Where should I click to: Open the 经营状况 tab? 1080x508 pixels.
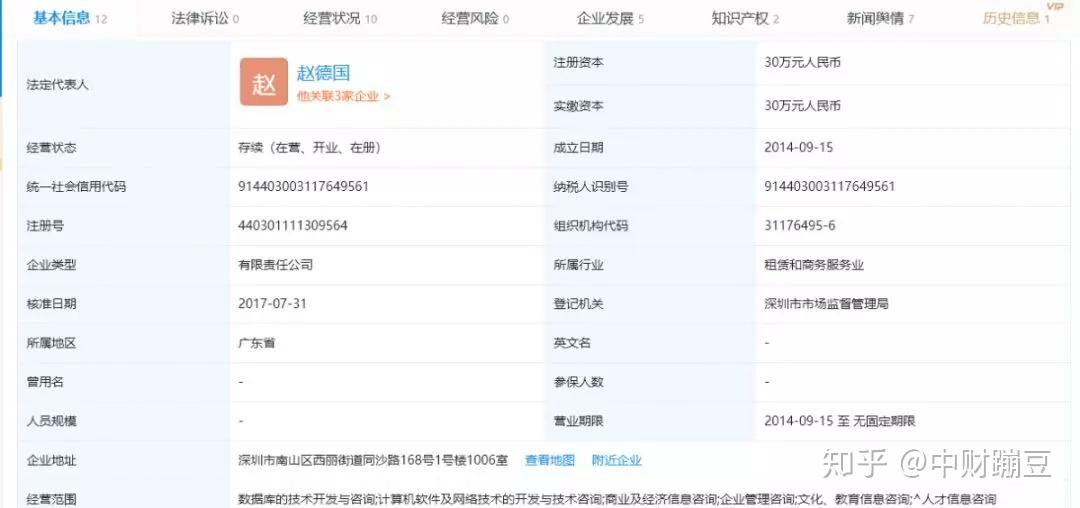(x=340, y=19)
